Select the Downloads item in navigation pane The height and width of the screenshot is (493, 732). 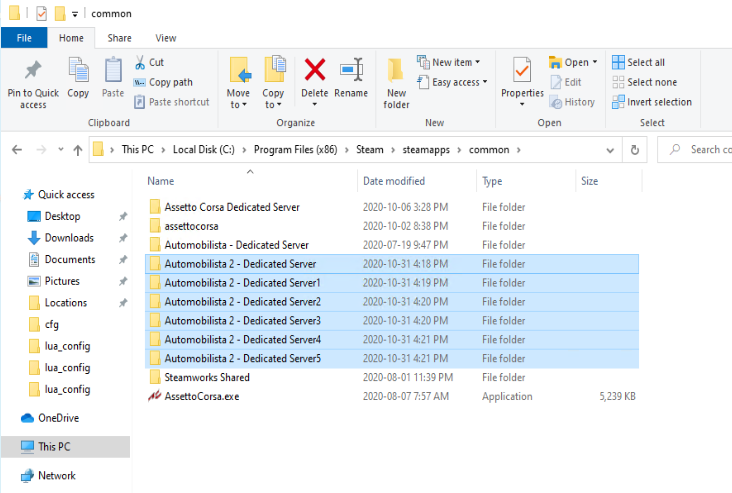[x=69, y=238]
